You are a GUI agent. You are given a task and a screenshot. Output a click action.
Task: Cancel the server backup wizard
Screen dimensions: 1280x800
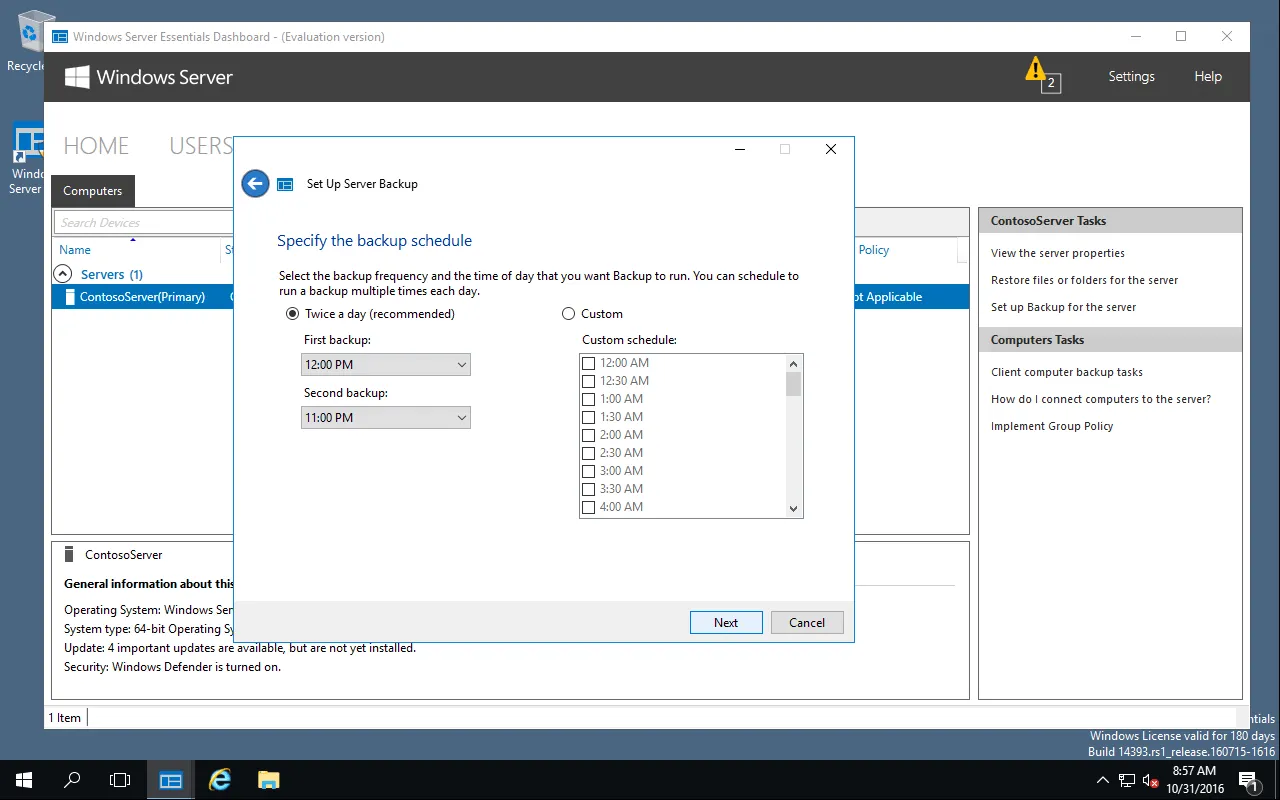807,622
